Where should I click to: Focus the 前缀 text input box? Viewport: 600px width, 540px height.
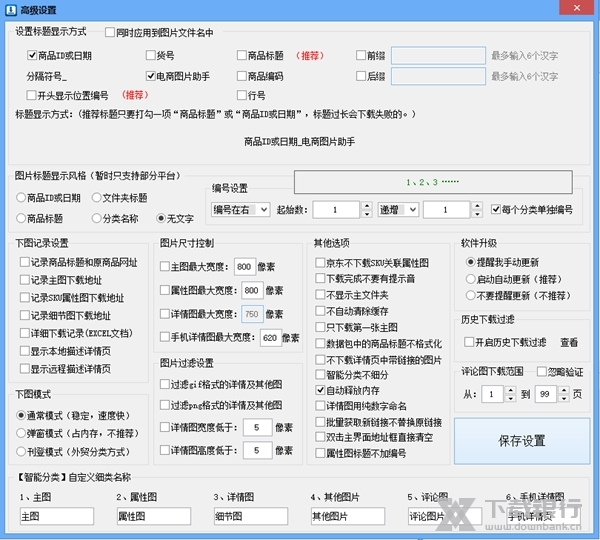[x=438, y=56]
